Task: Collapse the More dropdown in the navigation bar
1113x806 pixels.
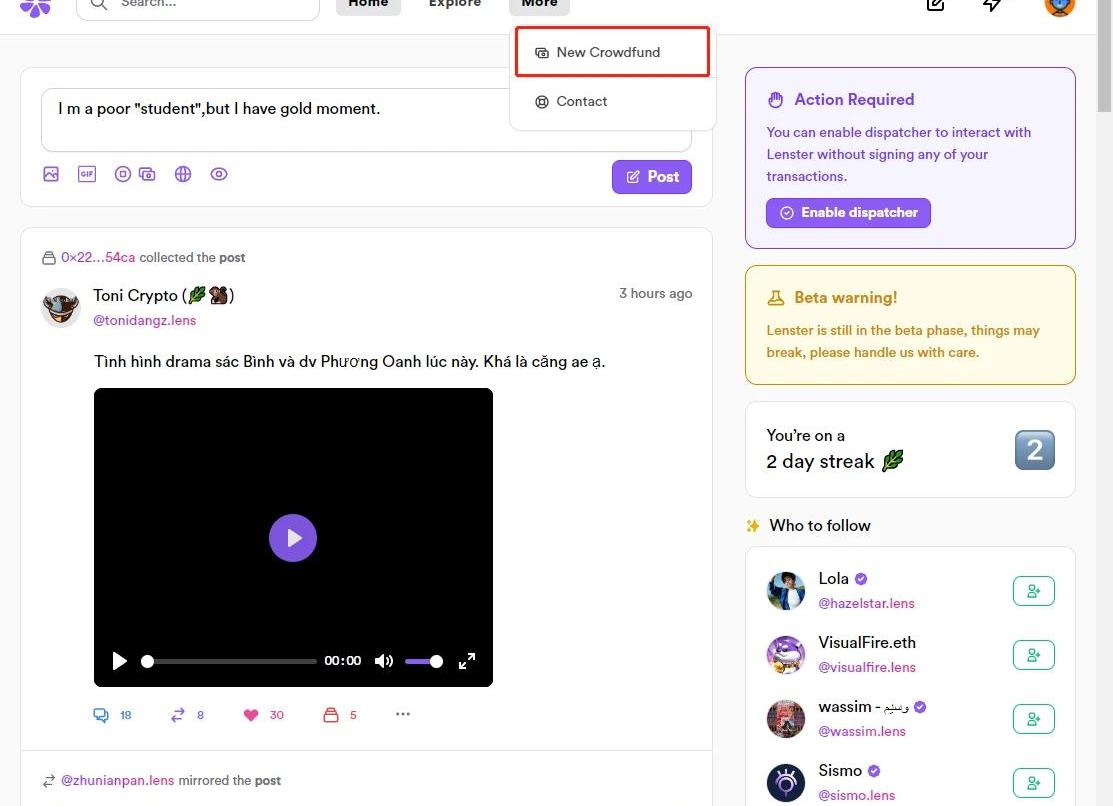Action: pos(539,5)
